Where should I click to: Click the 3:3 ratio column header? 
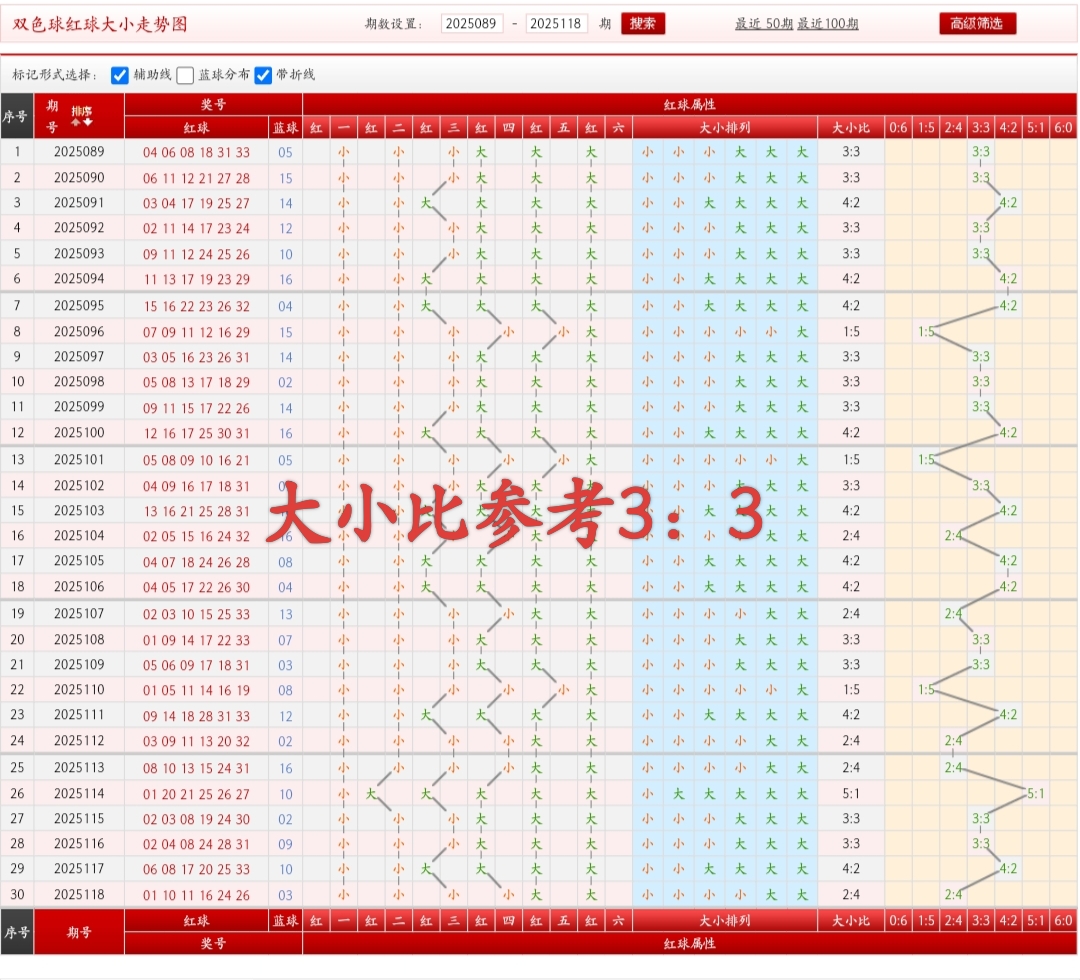(981, 127)
